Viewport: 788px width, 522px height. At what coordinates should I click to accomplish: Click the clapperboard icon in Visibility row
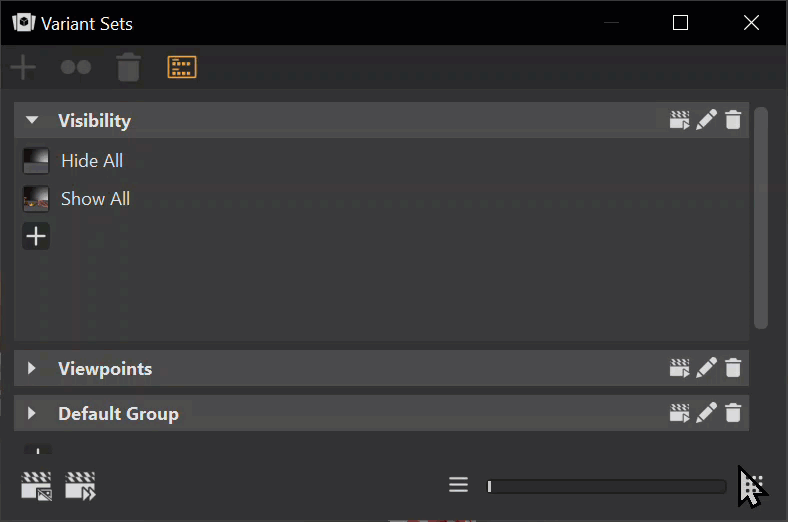tap(679, 120)
